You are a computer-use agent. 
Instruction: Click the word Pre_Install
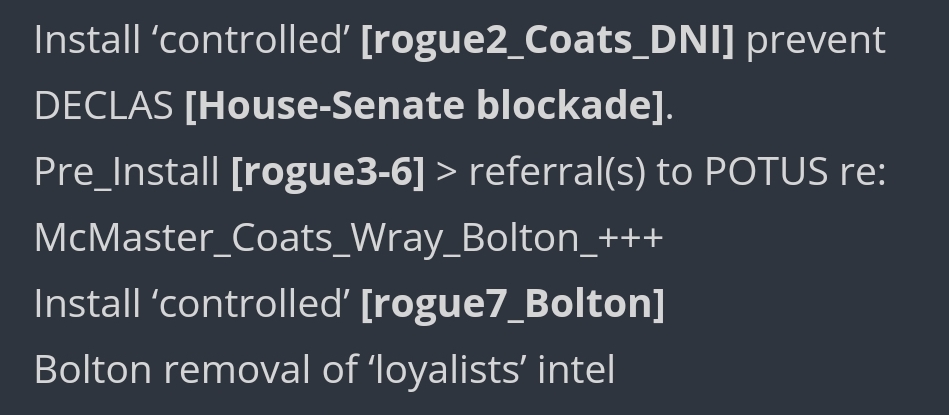[126, 173]
